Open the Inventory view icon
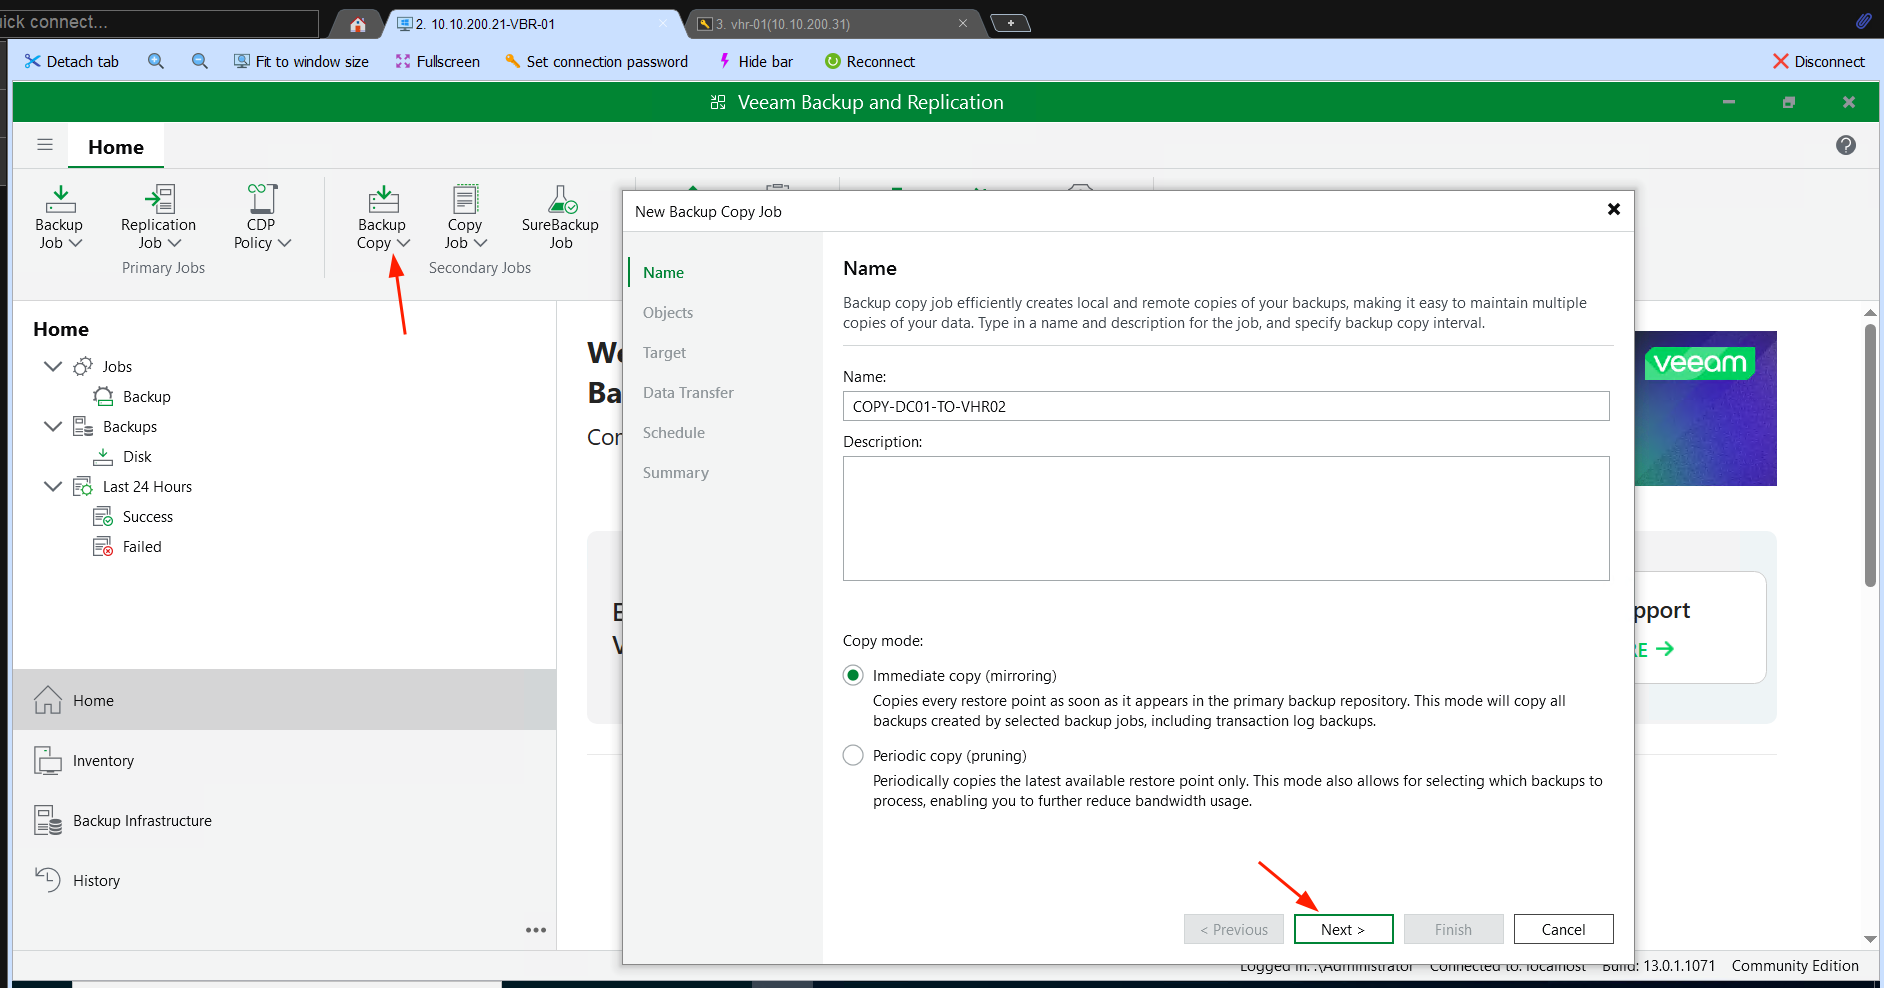Image resolution: width=1884 pixels, height=988 pixels. (48, 761)
